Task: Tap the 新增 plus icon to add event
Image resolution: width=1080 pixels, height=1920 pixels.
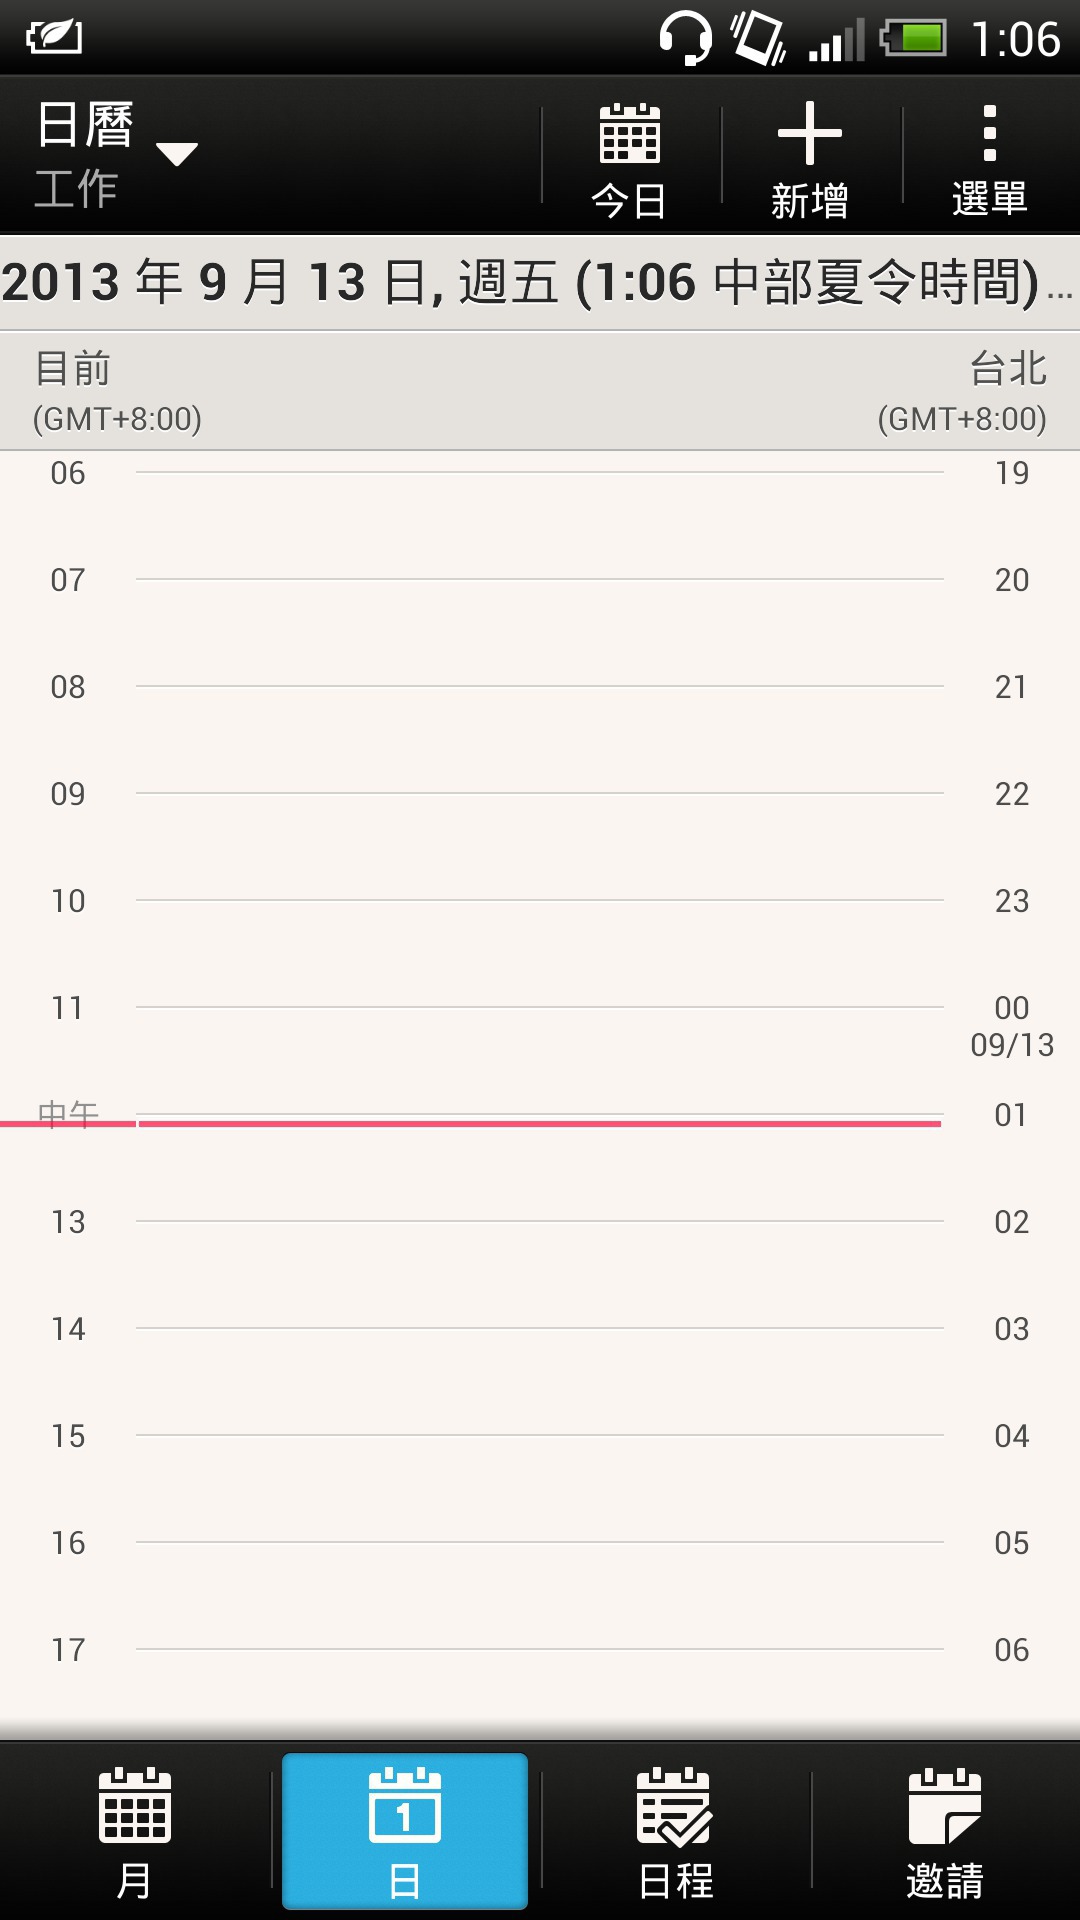Action: click(810, 135)
